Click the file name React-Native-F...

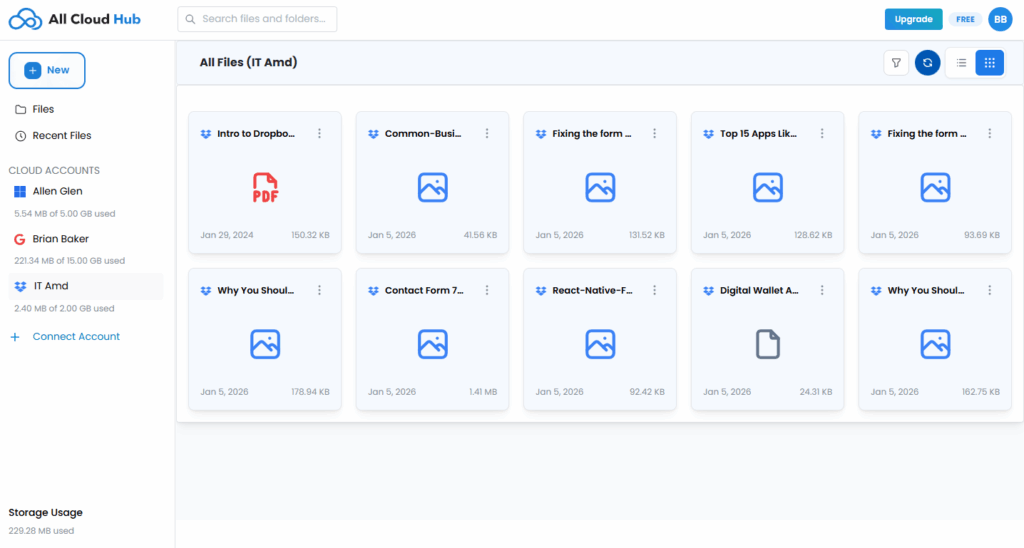point(592,290)
